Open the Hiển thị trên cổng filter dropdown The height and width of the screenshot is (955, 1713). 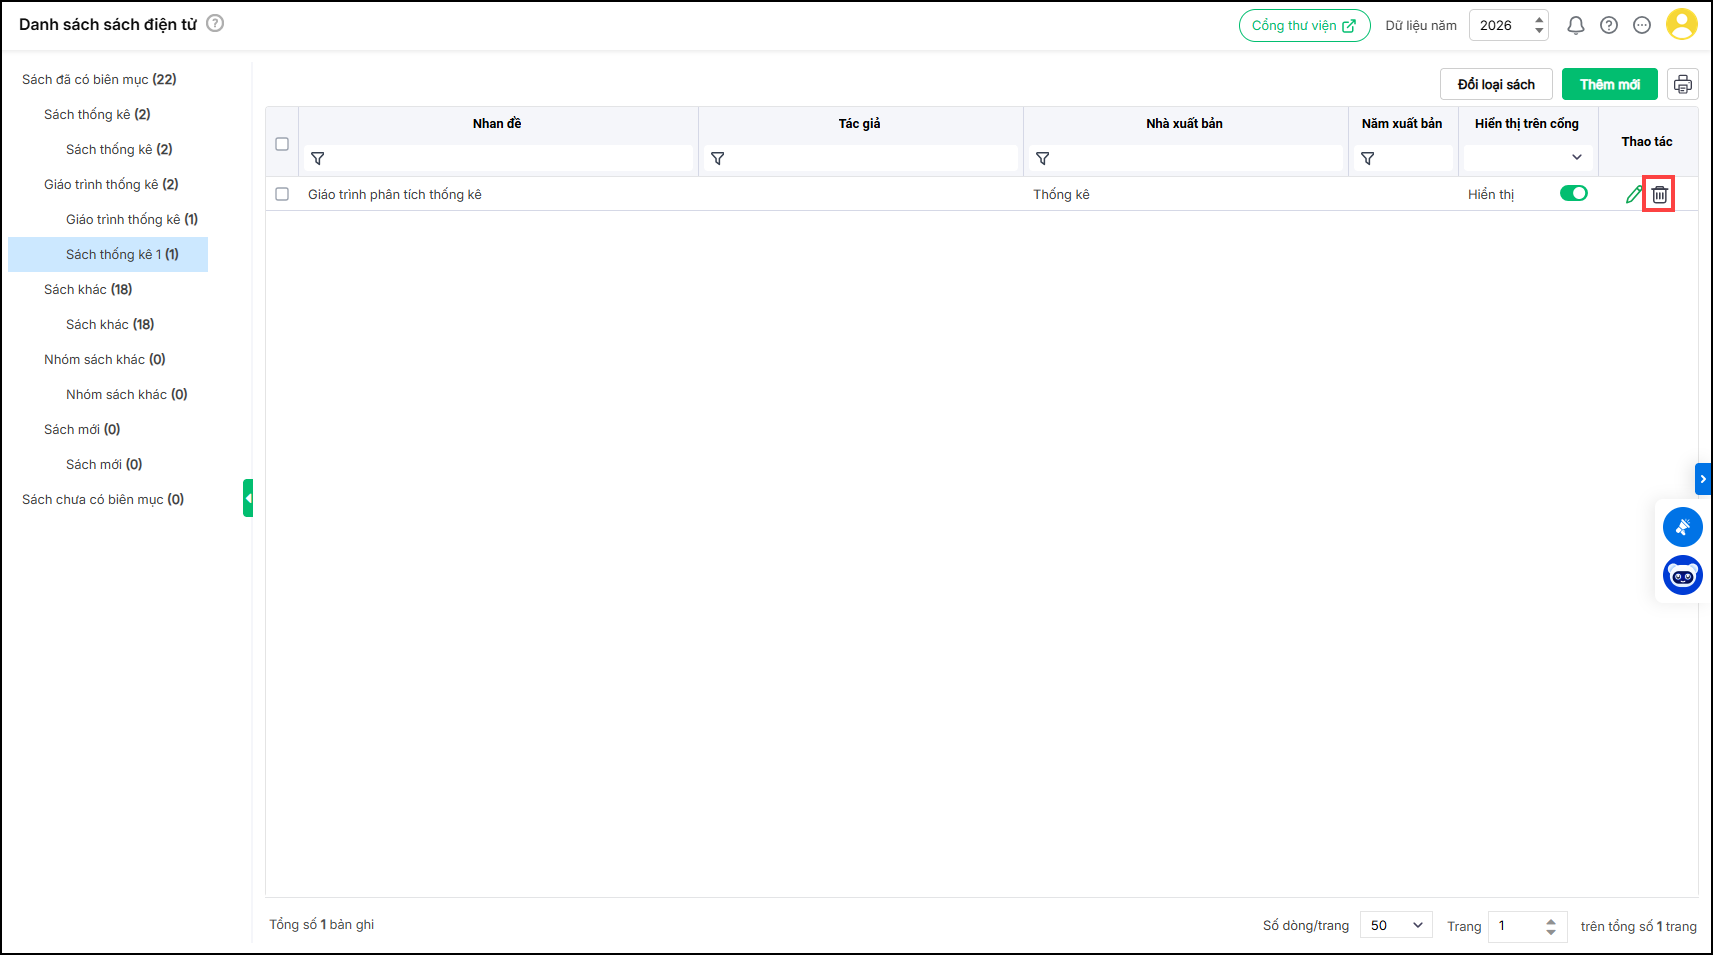tap(1527, 158)
